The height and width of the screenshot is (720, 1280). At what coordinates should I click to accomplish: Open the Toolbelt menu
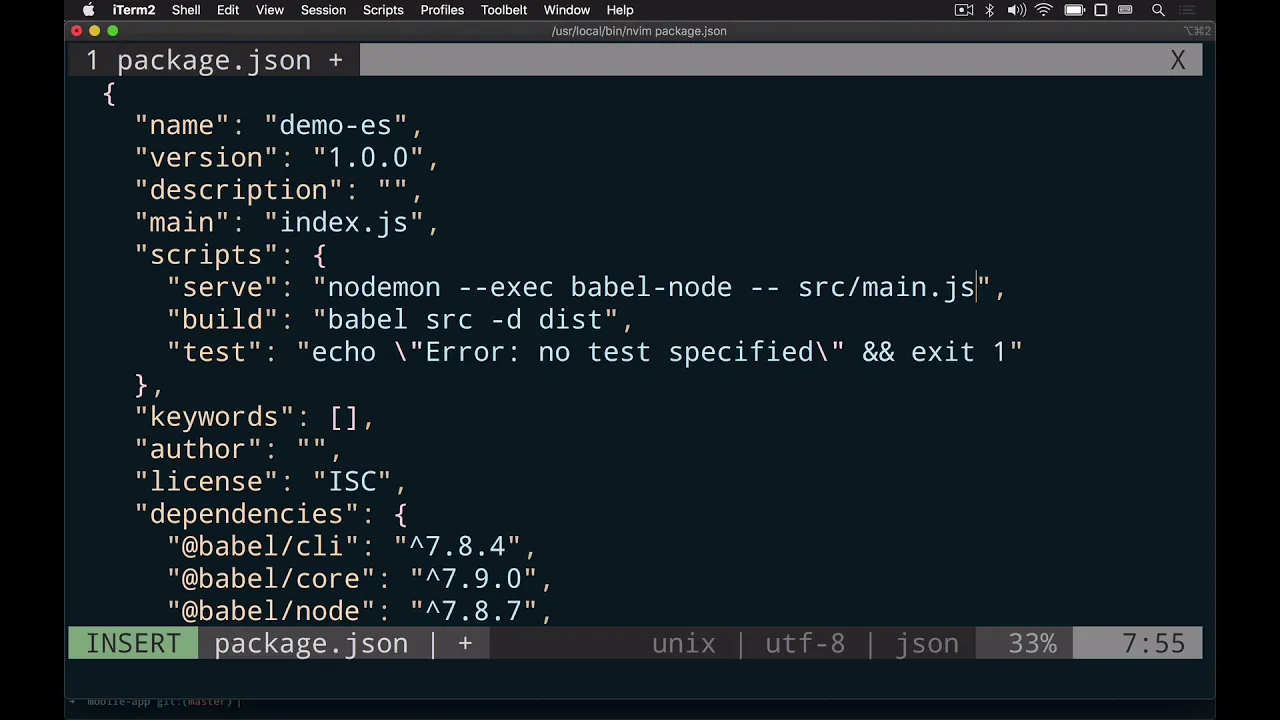pos(504,10)
